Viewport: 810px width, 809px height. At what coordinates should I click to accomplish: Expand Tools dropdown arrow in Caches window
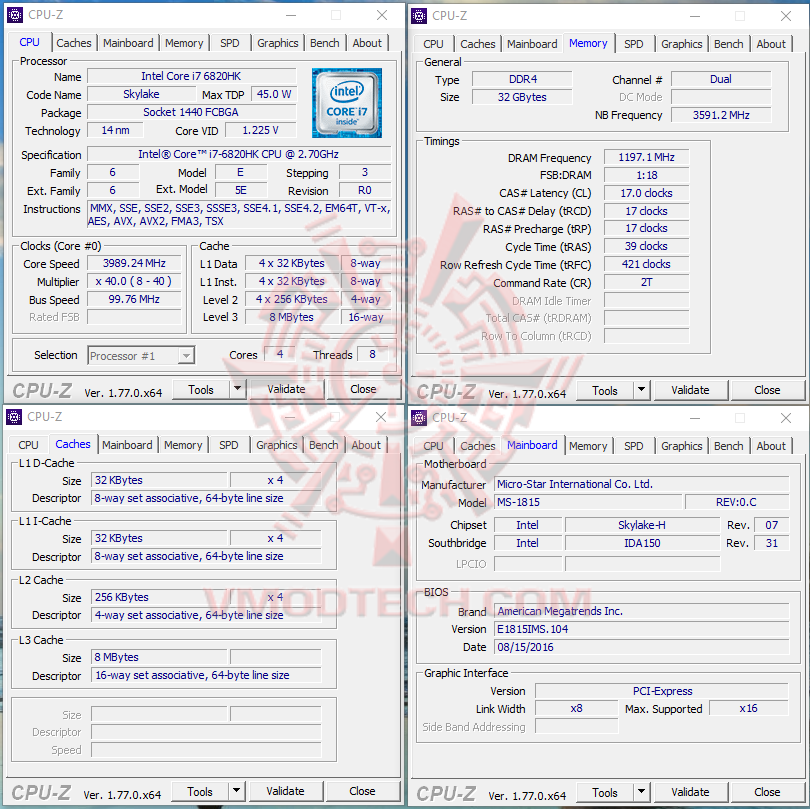click(x=237, y=791)
